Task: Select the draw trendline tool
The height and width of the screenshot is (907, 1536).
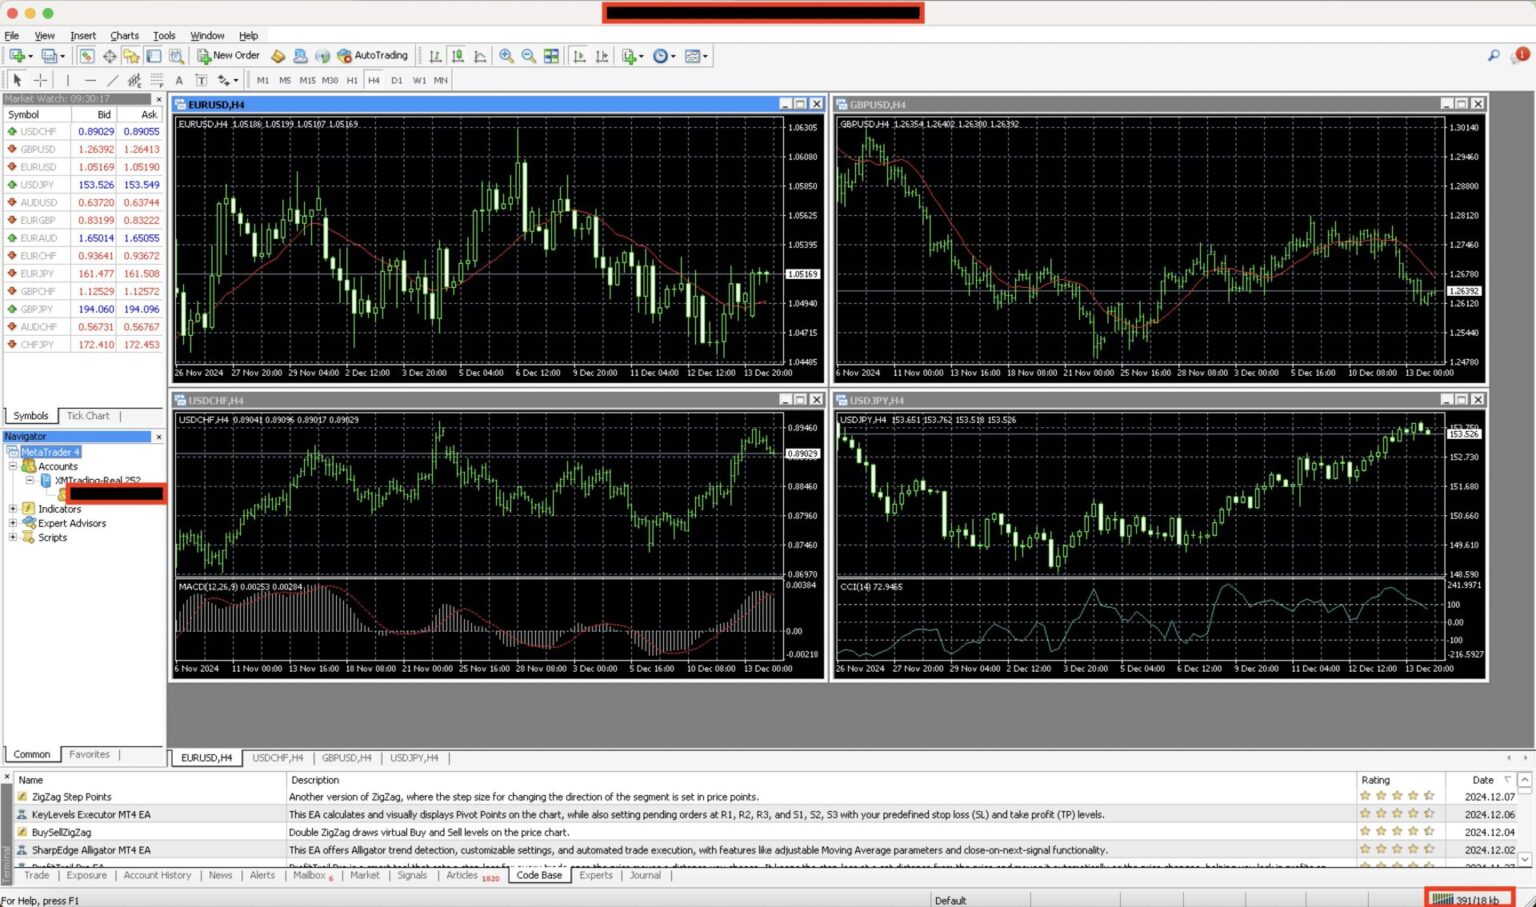Action: click(x=112, y=80)
